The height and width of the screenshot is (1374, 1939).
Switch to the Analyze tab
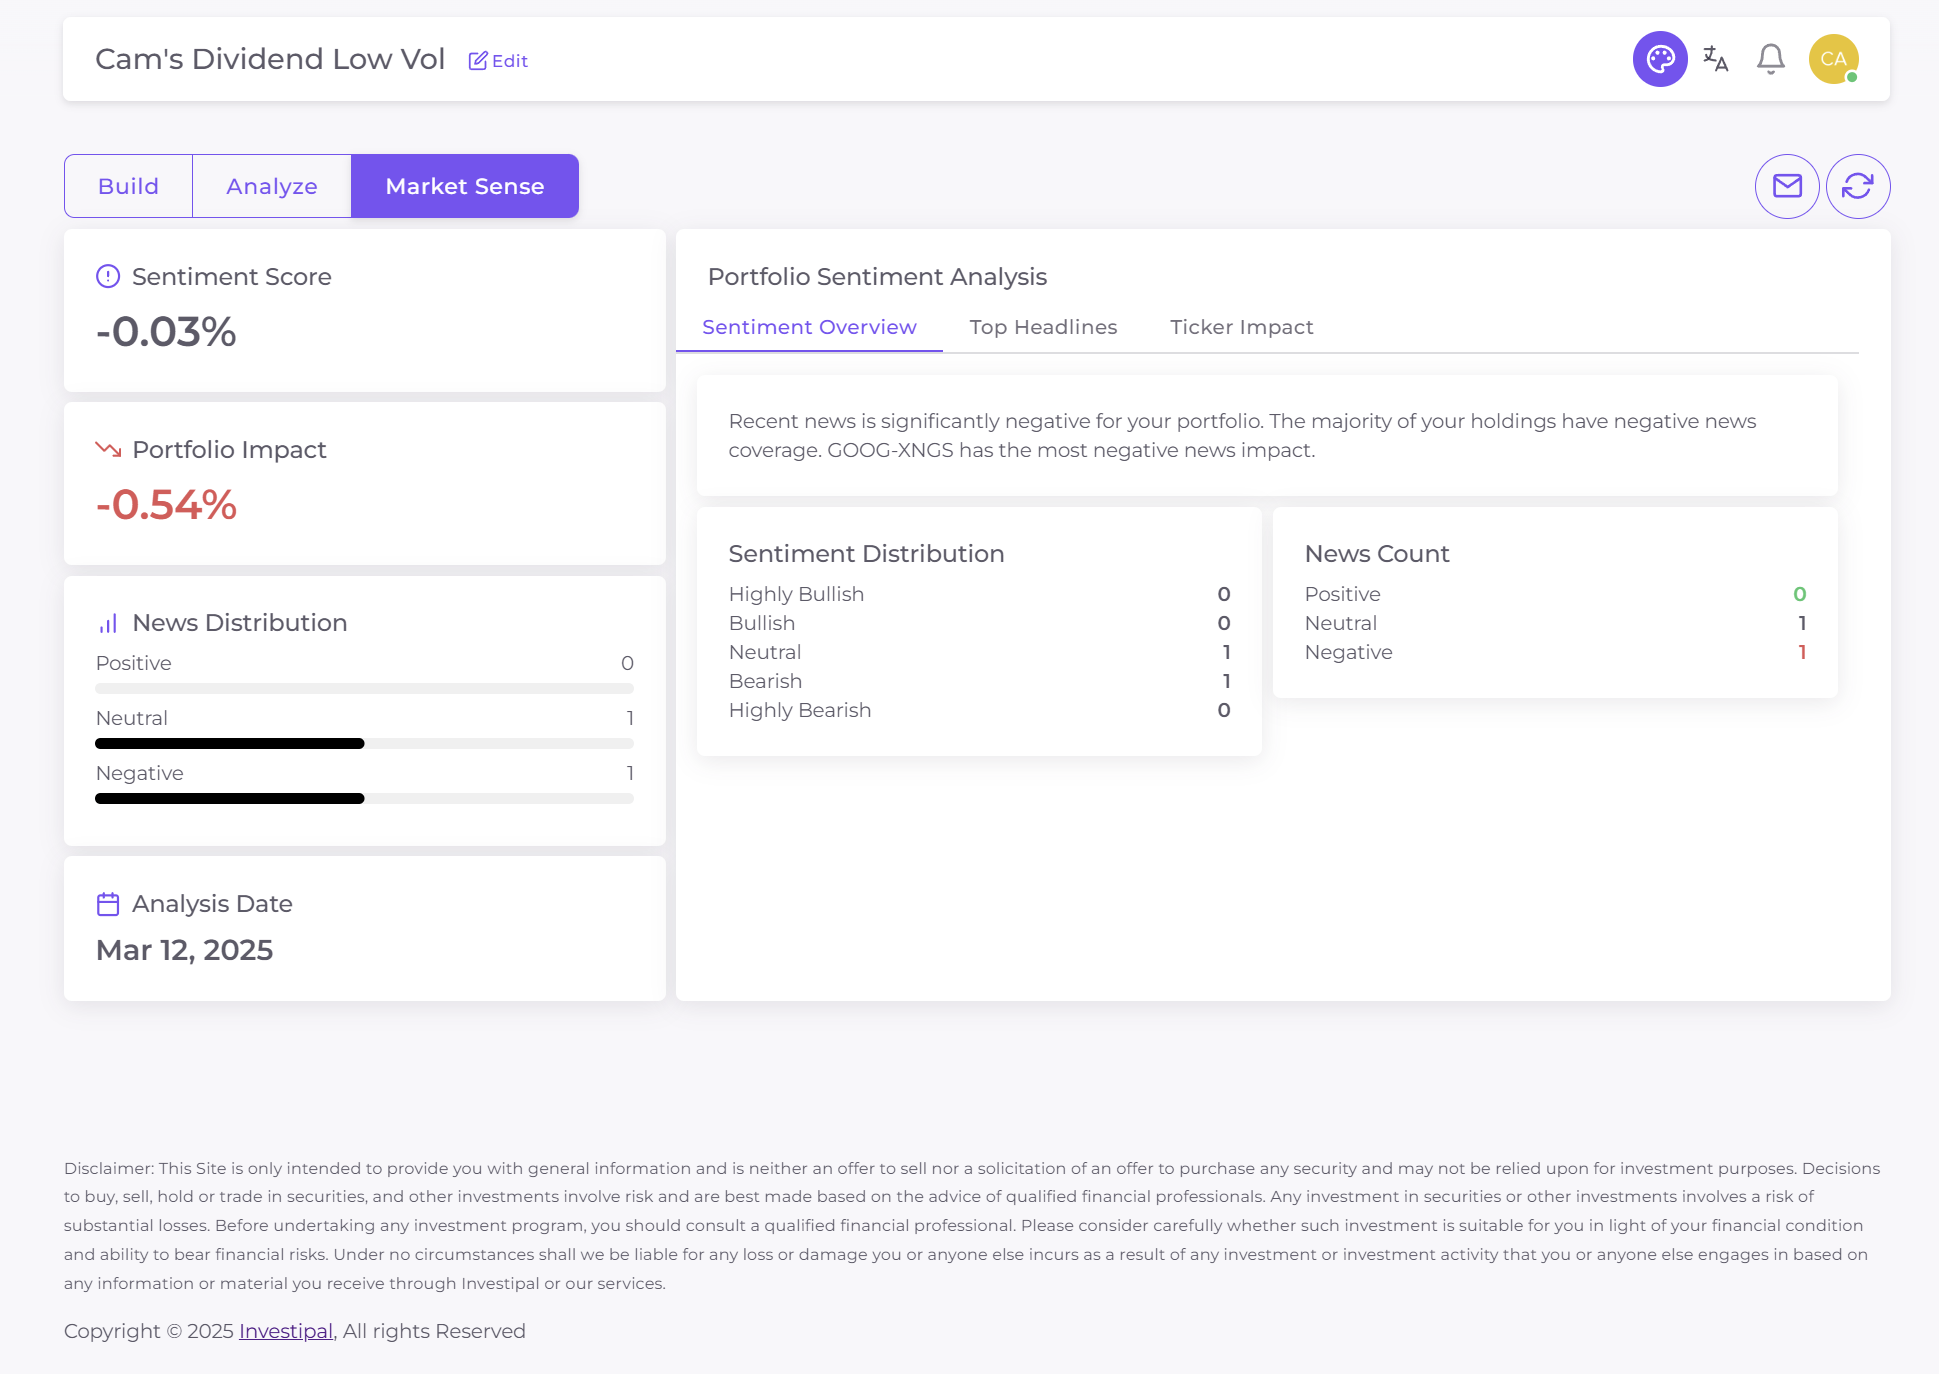(x=271, y=185)
